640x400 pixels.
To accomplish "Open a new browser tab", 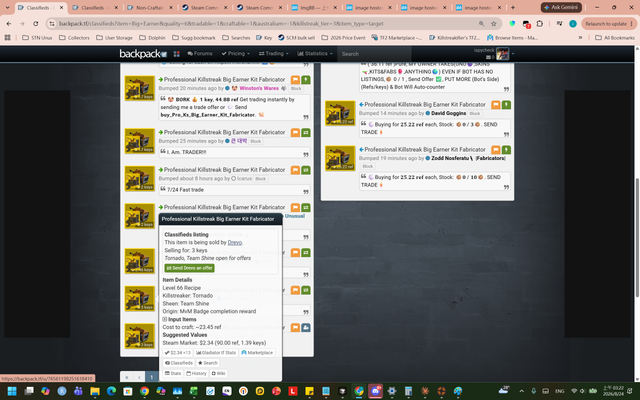I will [513, 7].
